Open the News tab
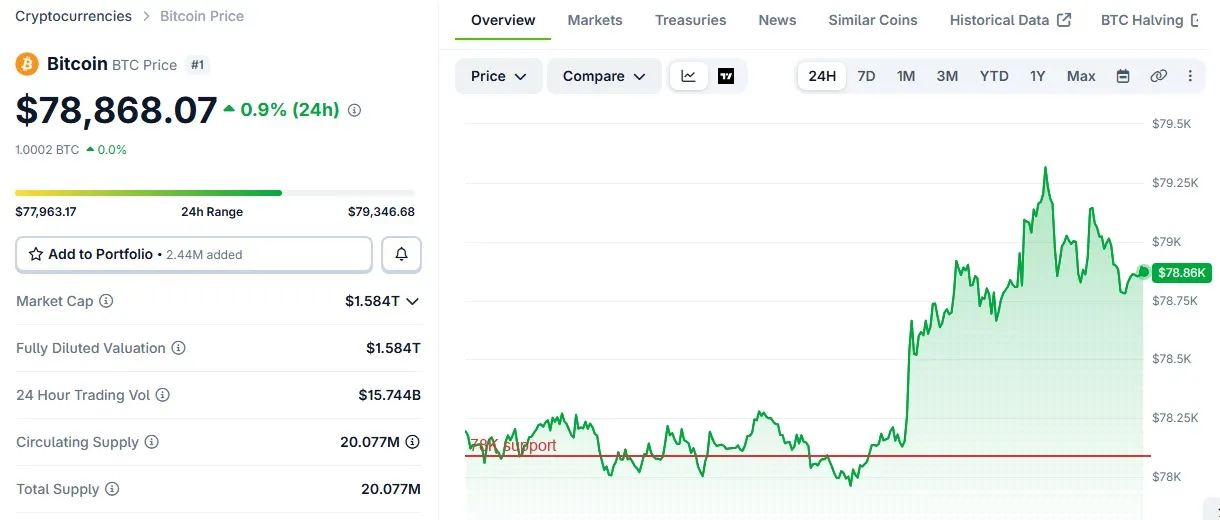This screenshot has width=1220, height=520. (777, 20)
